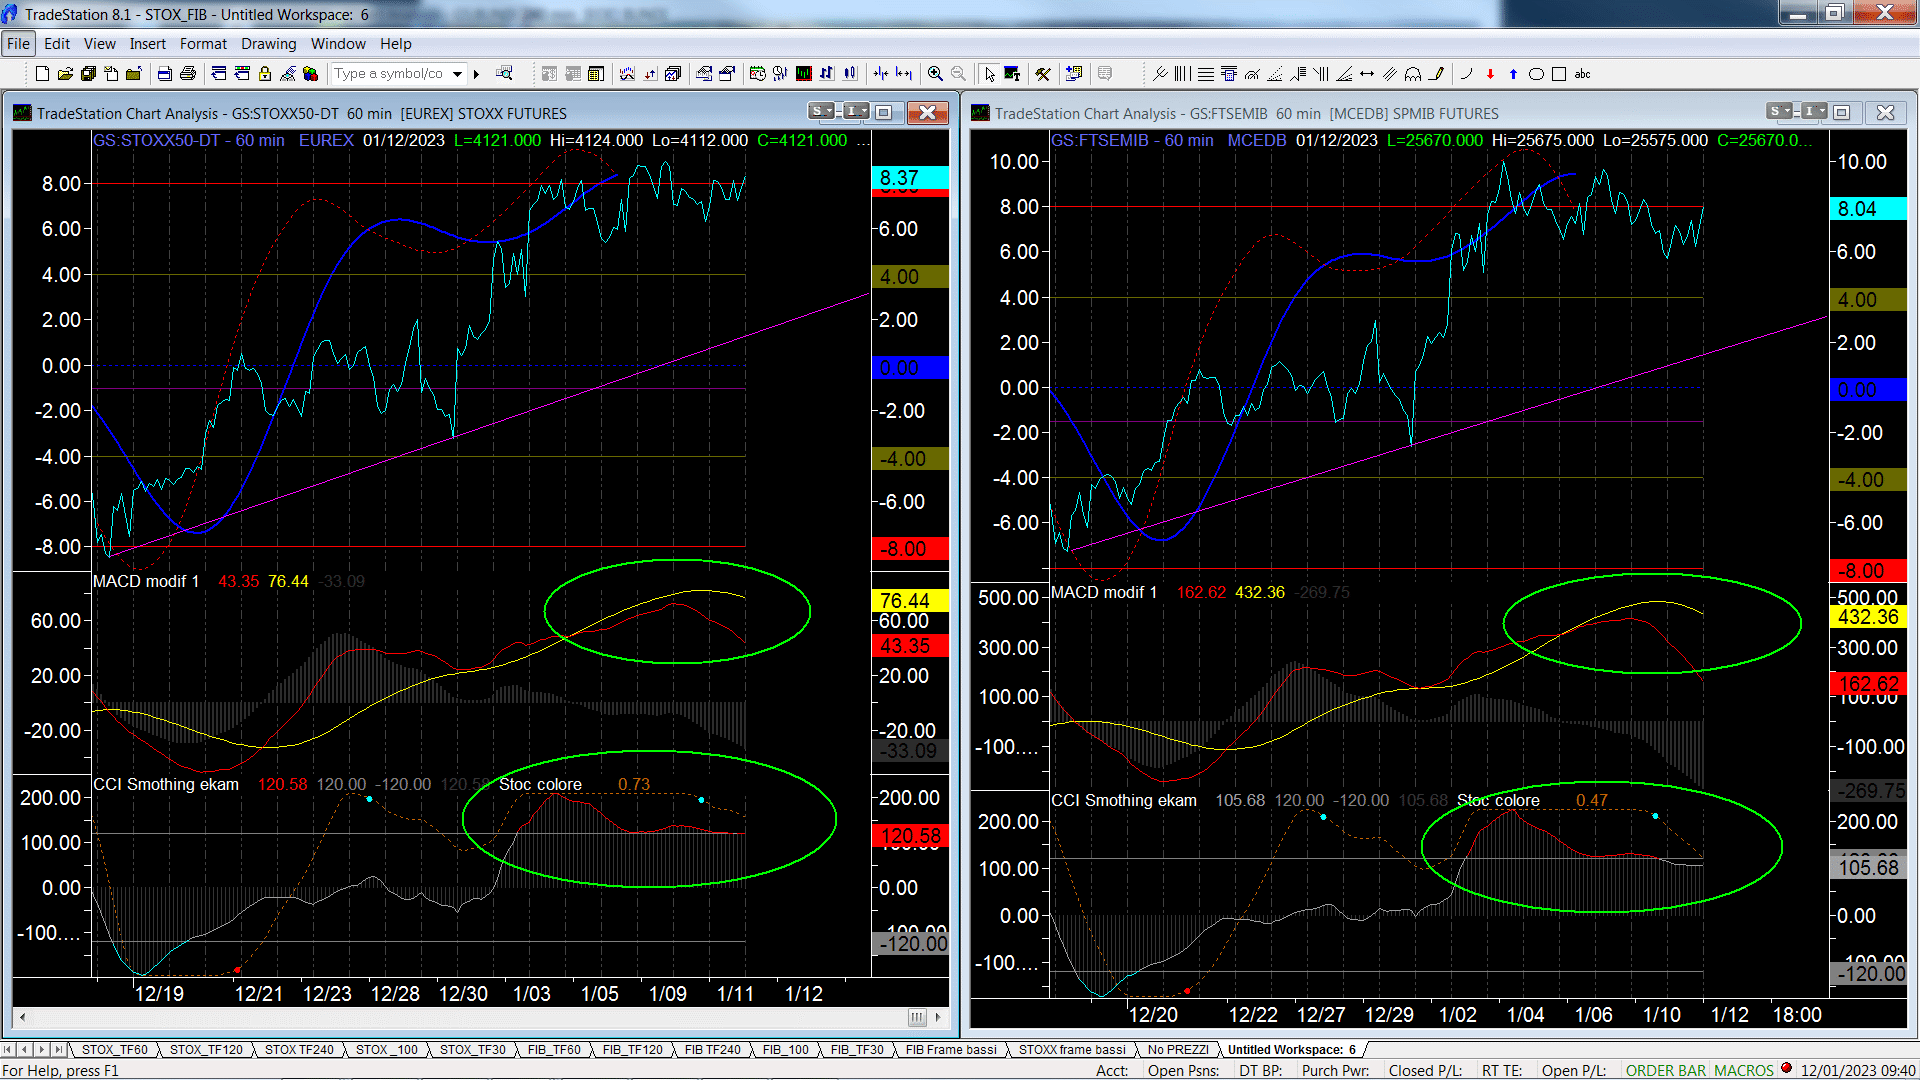
Task: Switch to the STOX_TF60 workspace tab
Action: pos(114,1050)
